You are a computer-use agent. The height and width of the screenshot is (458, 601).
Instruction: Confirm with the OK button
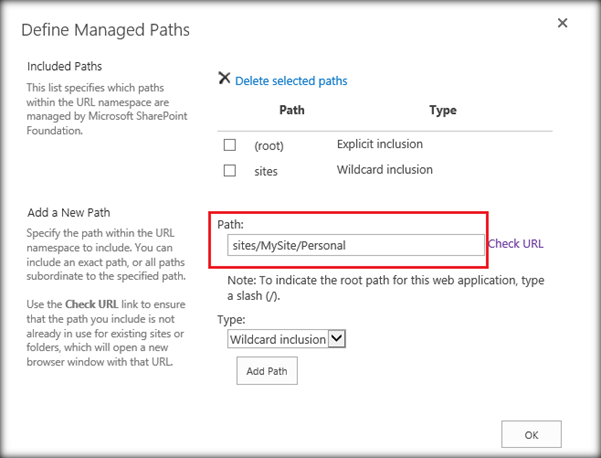click(531, 434)
